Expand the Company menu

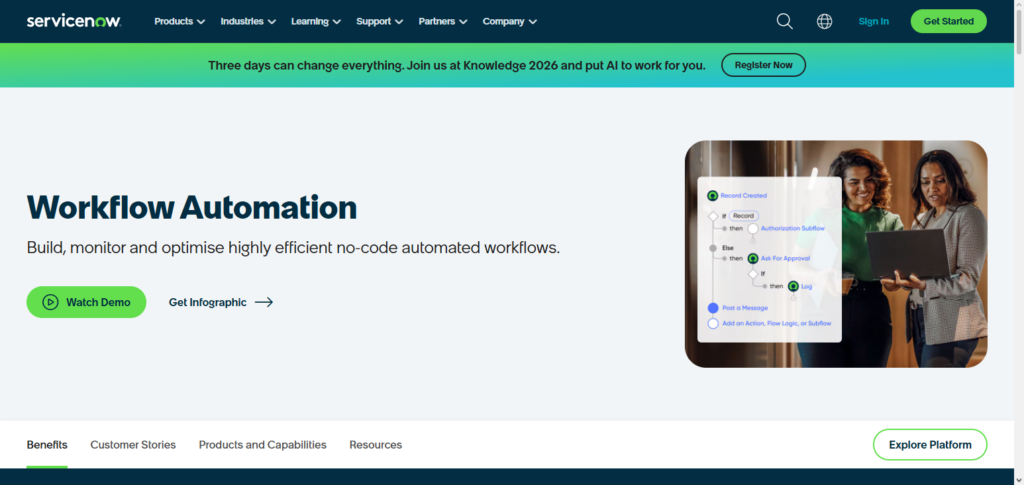pyautogui.click(x=509, y=21)
